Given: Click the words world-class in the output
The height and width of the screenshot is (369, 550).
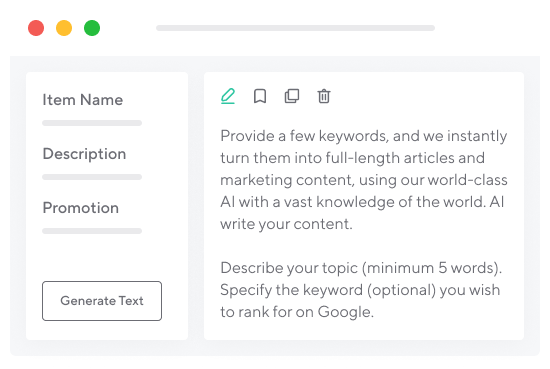Looking at the screenshot, I should tap(468, 180).
